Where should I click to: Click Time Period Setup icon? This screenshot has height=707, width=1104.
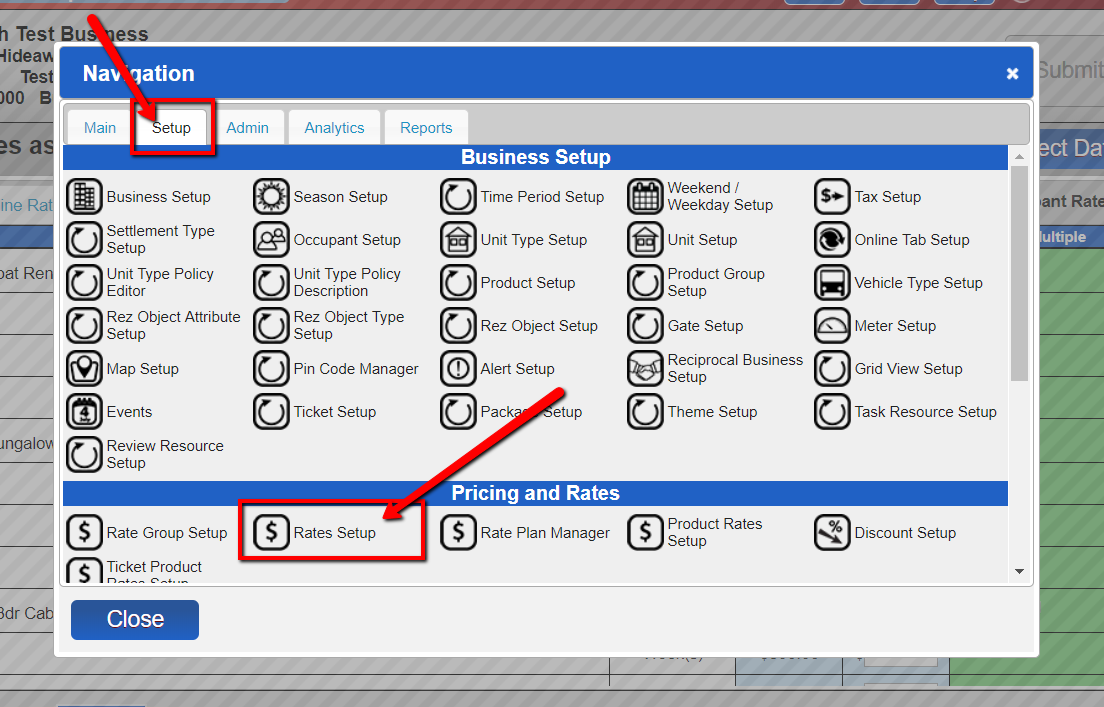point(458,196)
